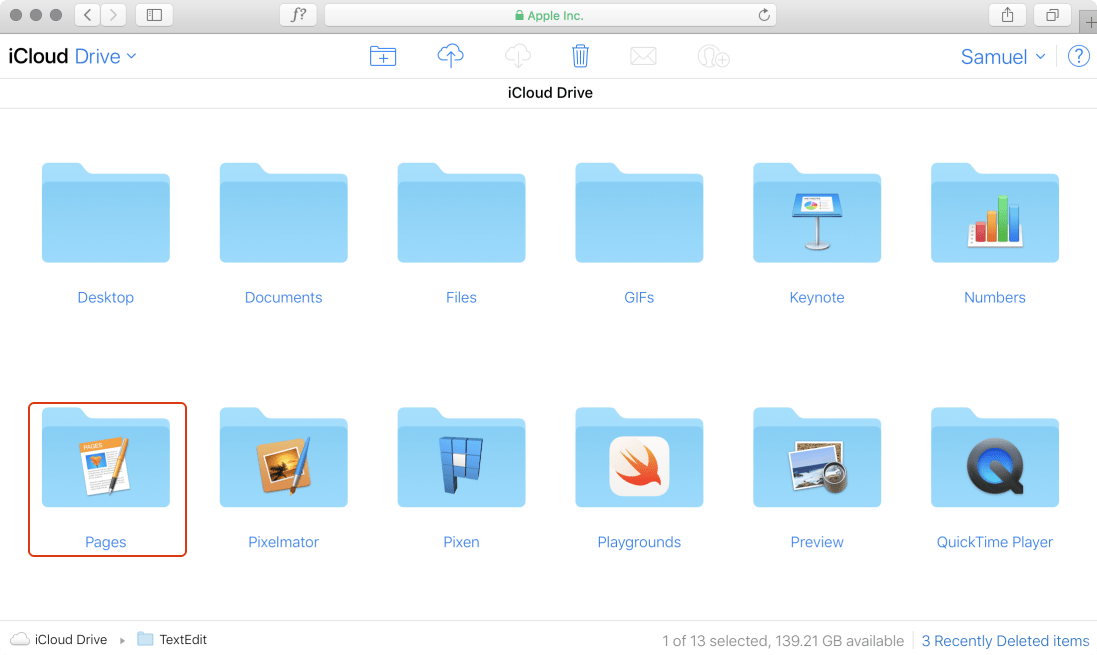The image size is (1097, 655).
Task: Open the Playgrounds folder
Action: (639, 458)
